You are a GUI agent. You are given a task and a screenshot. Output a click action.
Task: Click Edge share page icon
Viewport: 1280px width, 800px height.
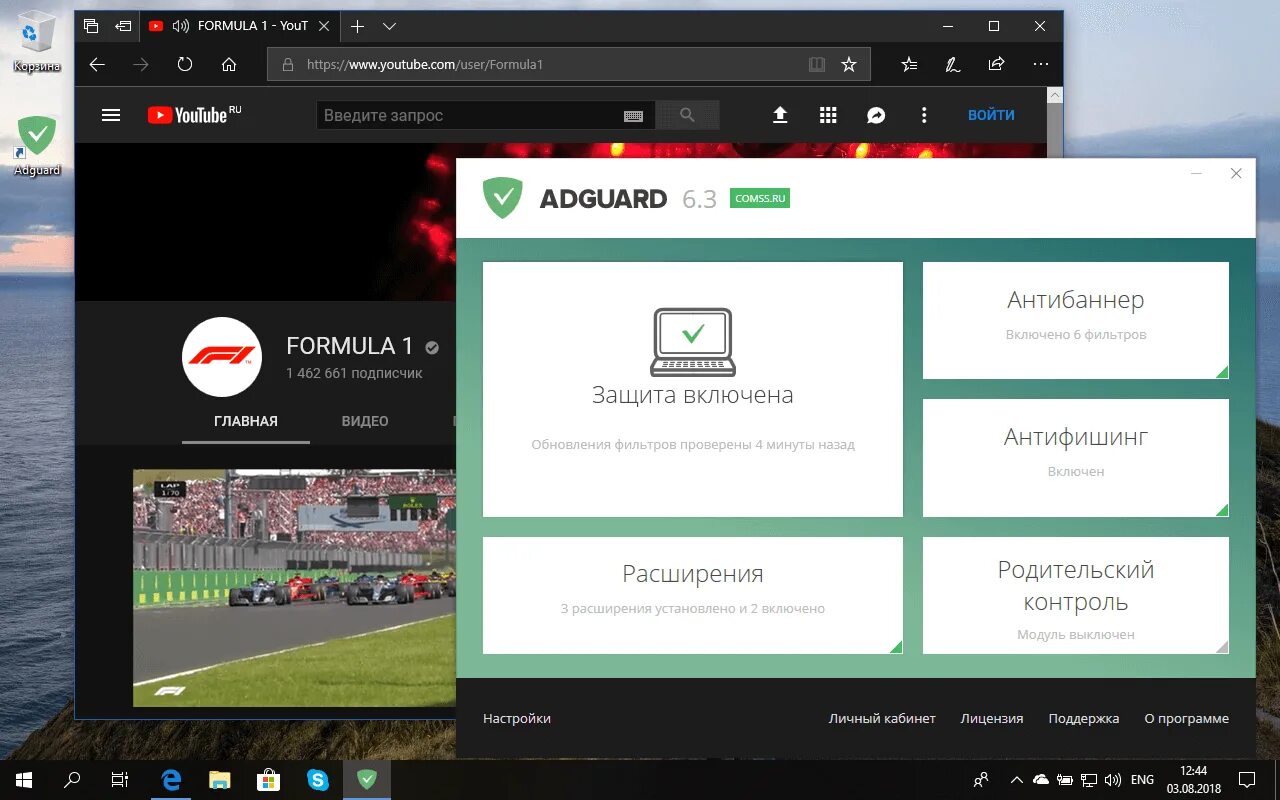pyautogui.click(x=996, y=64)
